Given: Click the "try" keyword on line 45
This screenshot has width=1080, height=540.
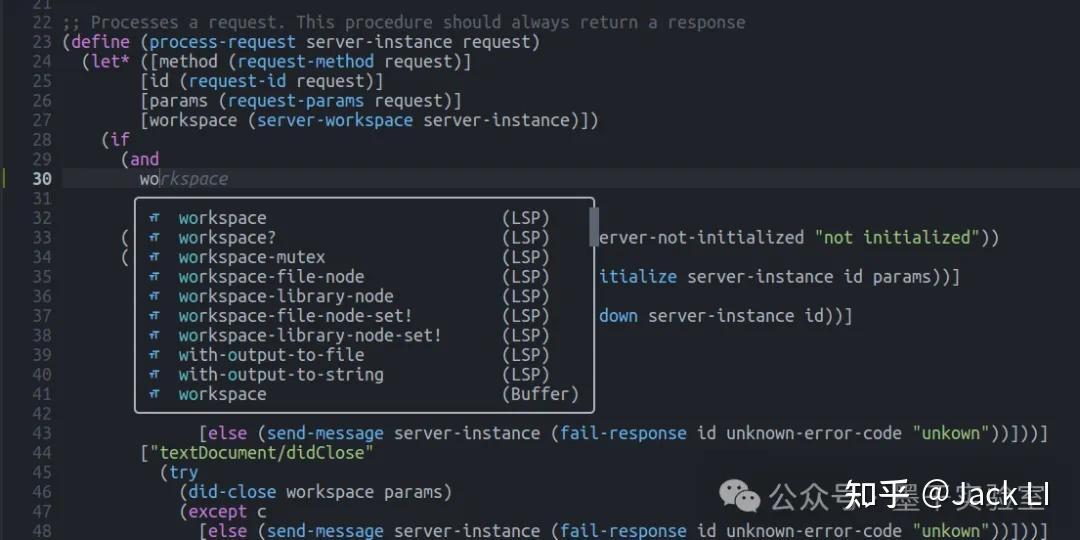Looking at the screenshot, I should 184,472.
